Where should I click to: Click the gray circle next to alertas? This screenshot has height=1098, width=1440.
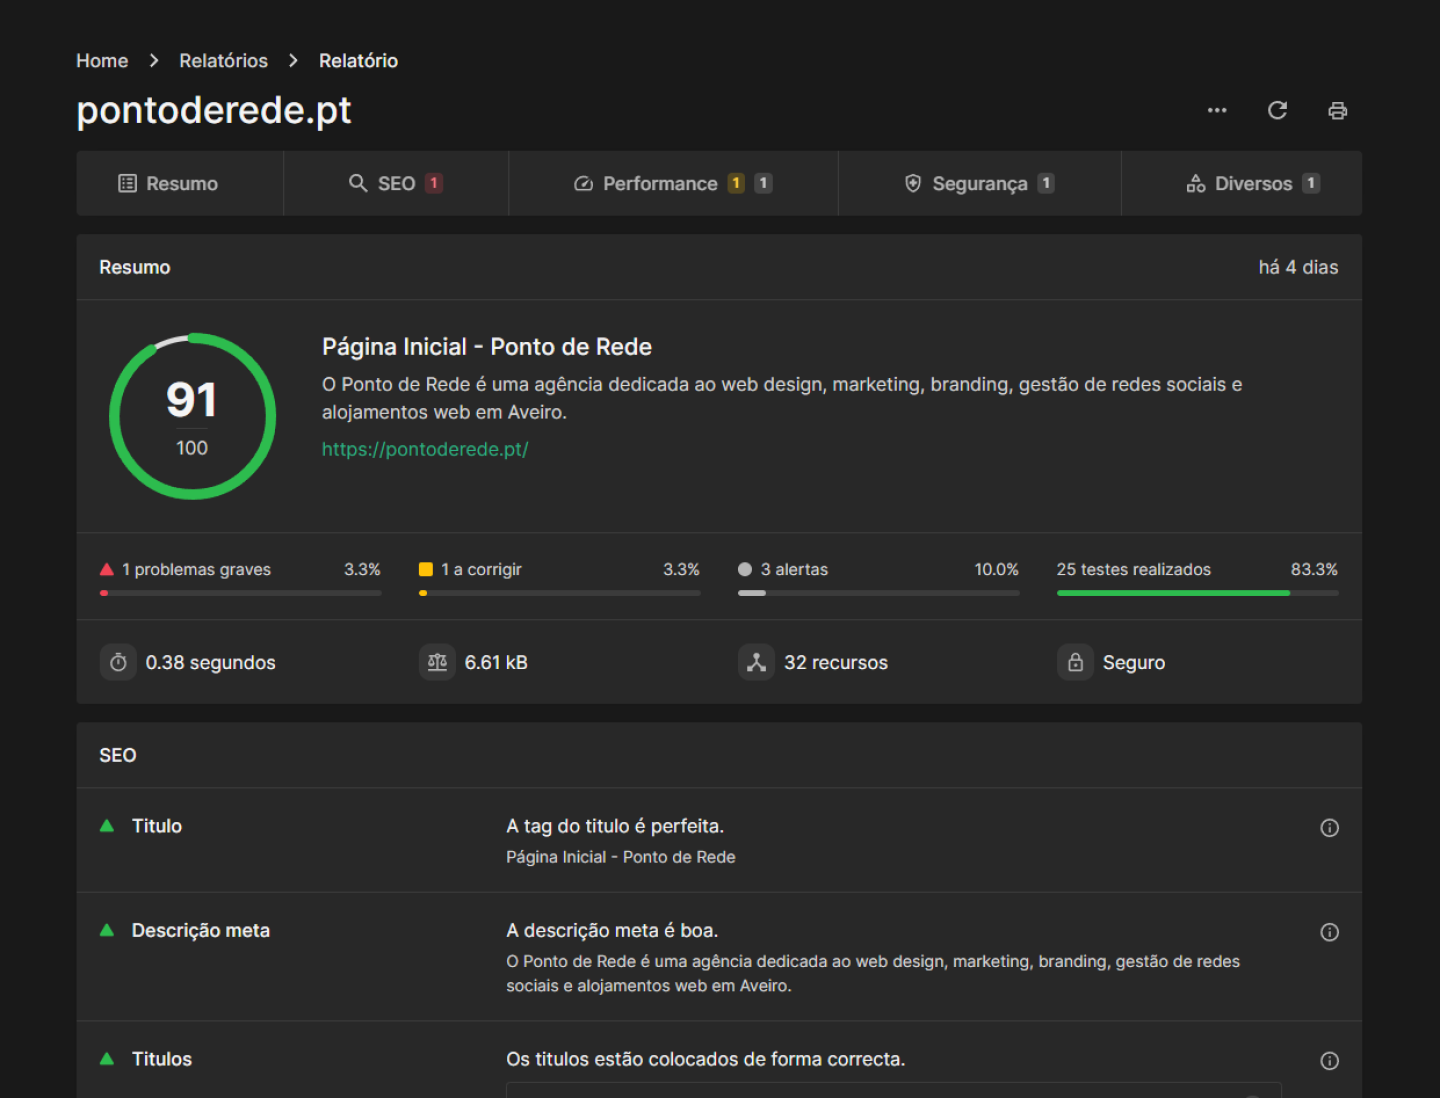pos(745,569)
